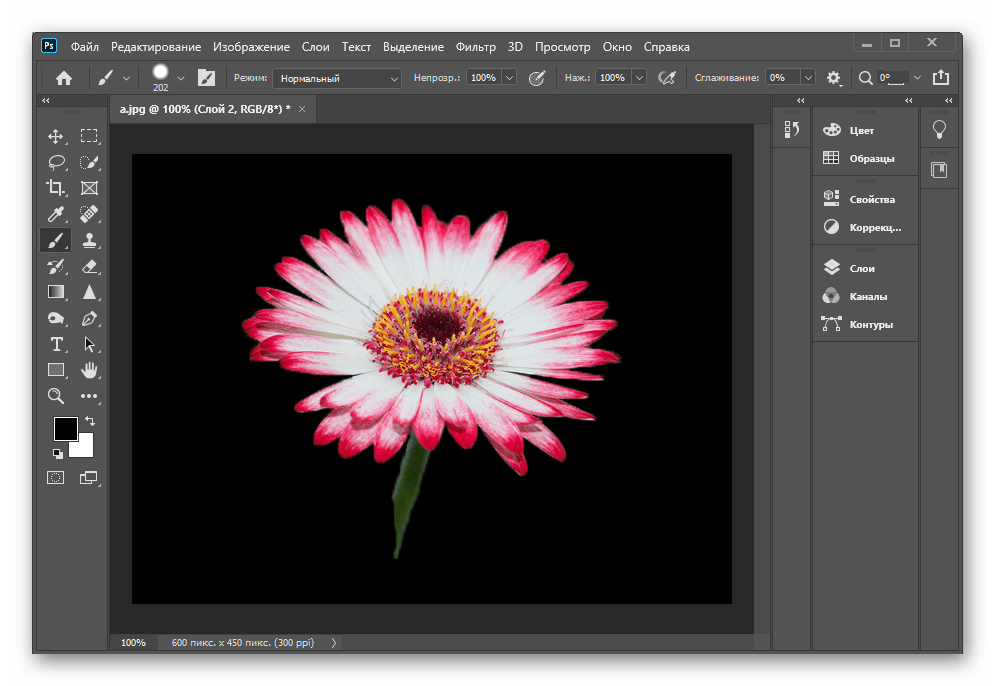This screenshot has height=686, width=995.
Task: Toggle pressure for opacity button
Action: 537,78
